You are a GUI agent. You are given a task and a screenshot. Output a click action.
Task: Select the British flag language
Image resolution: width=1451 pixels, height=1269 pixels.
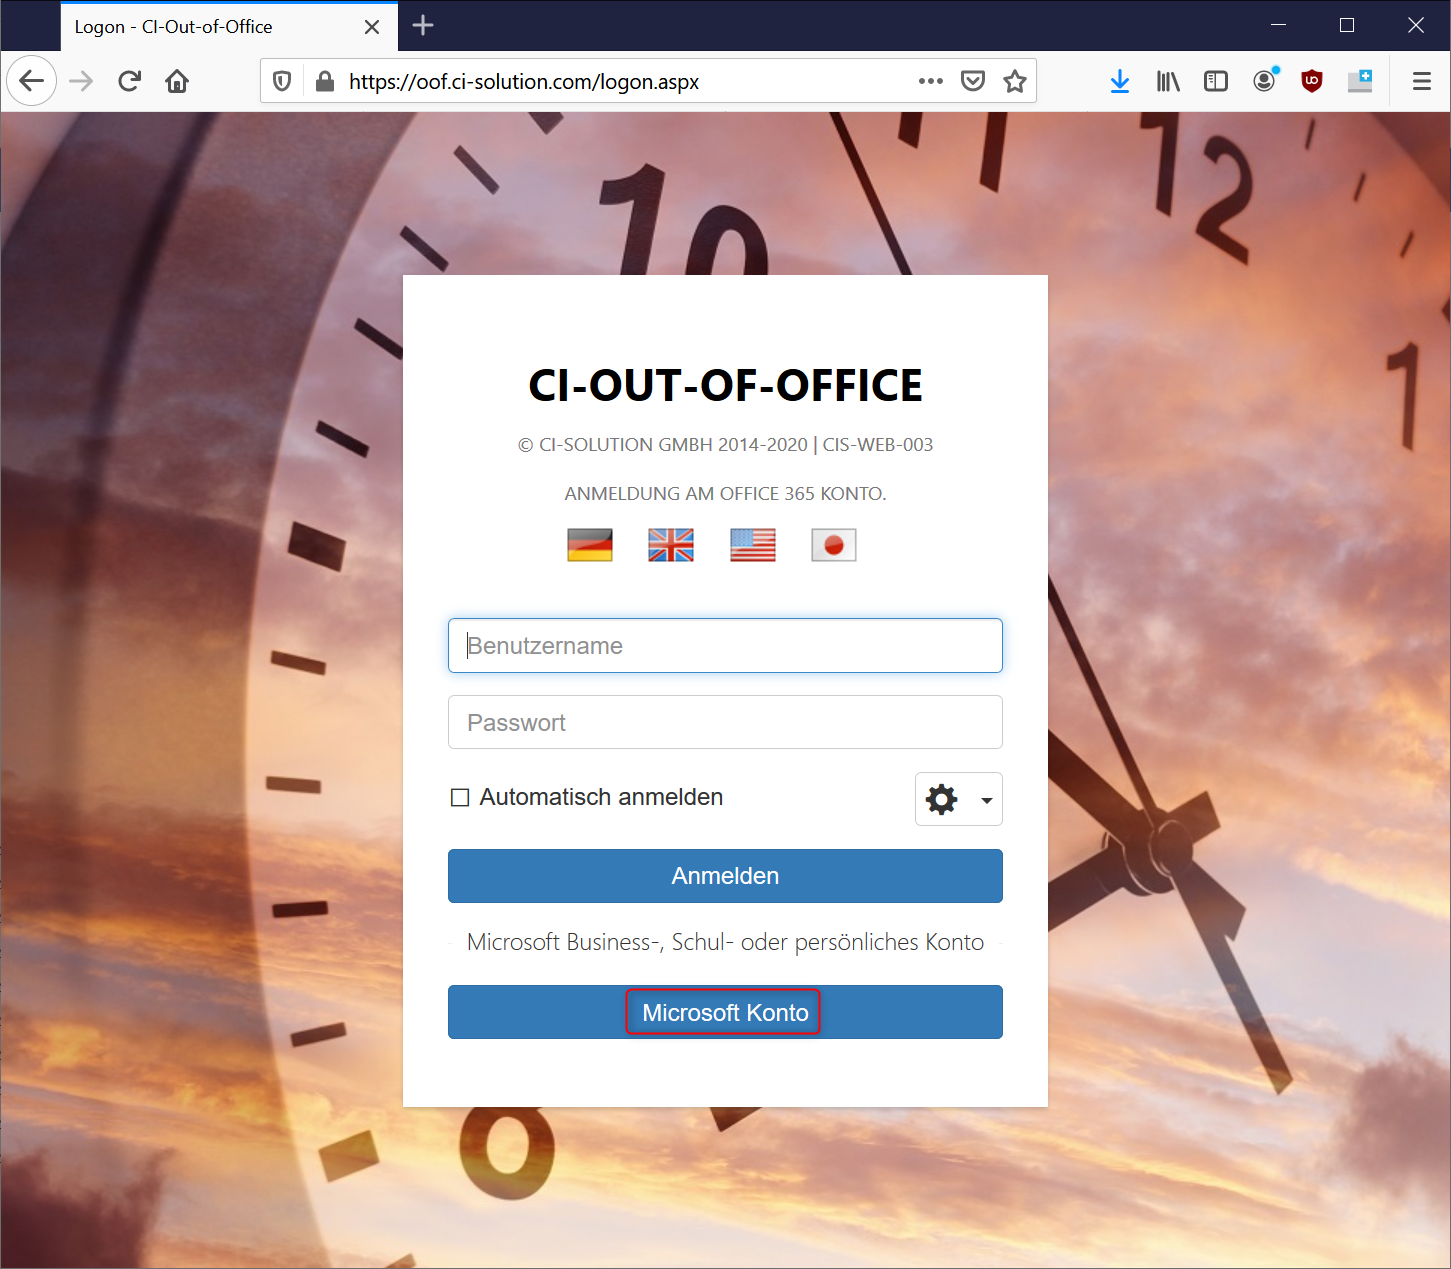(671, 545)
